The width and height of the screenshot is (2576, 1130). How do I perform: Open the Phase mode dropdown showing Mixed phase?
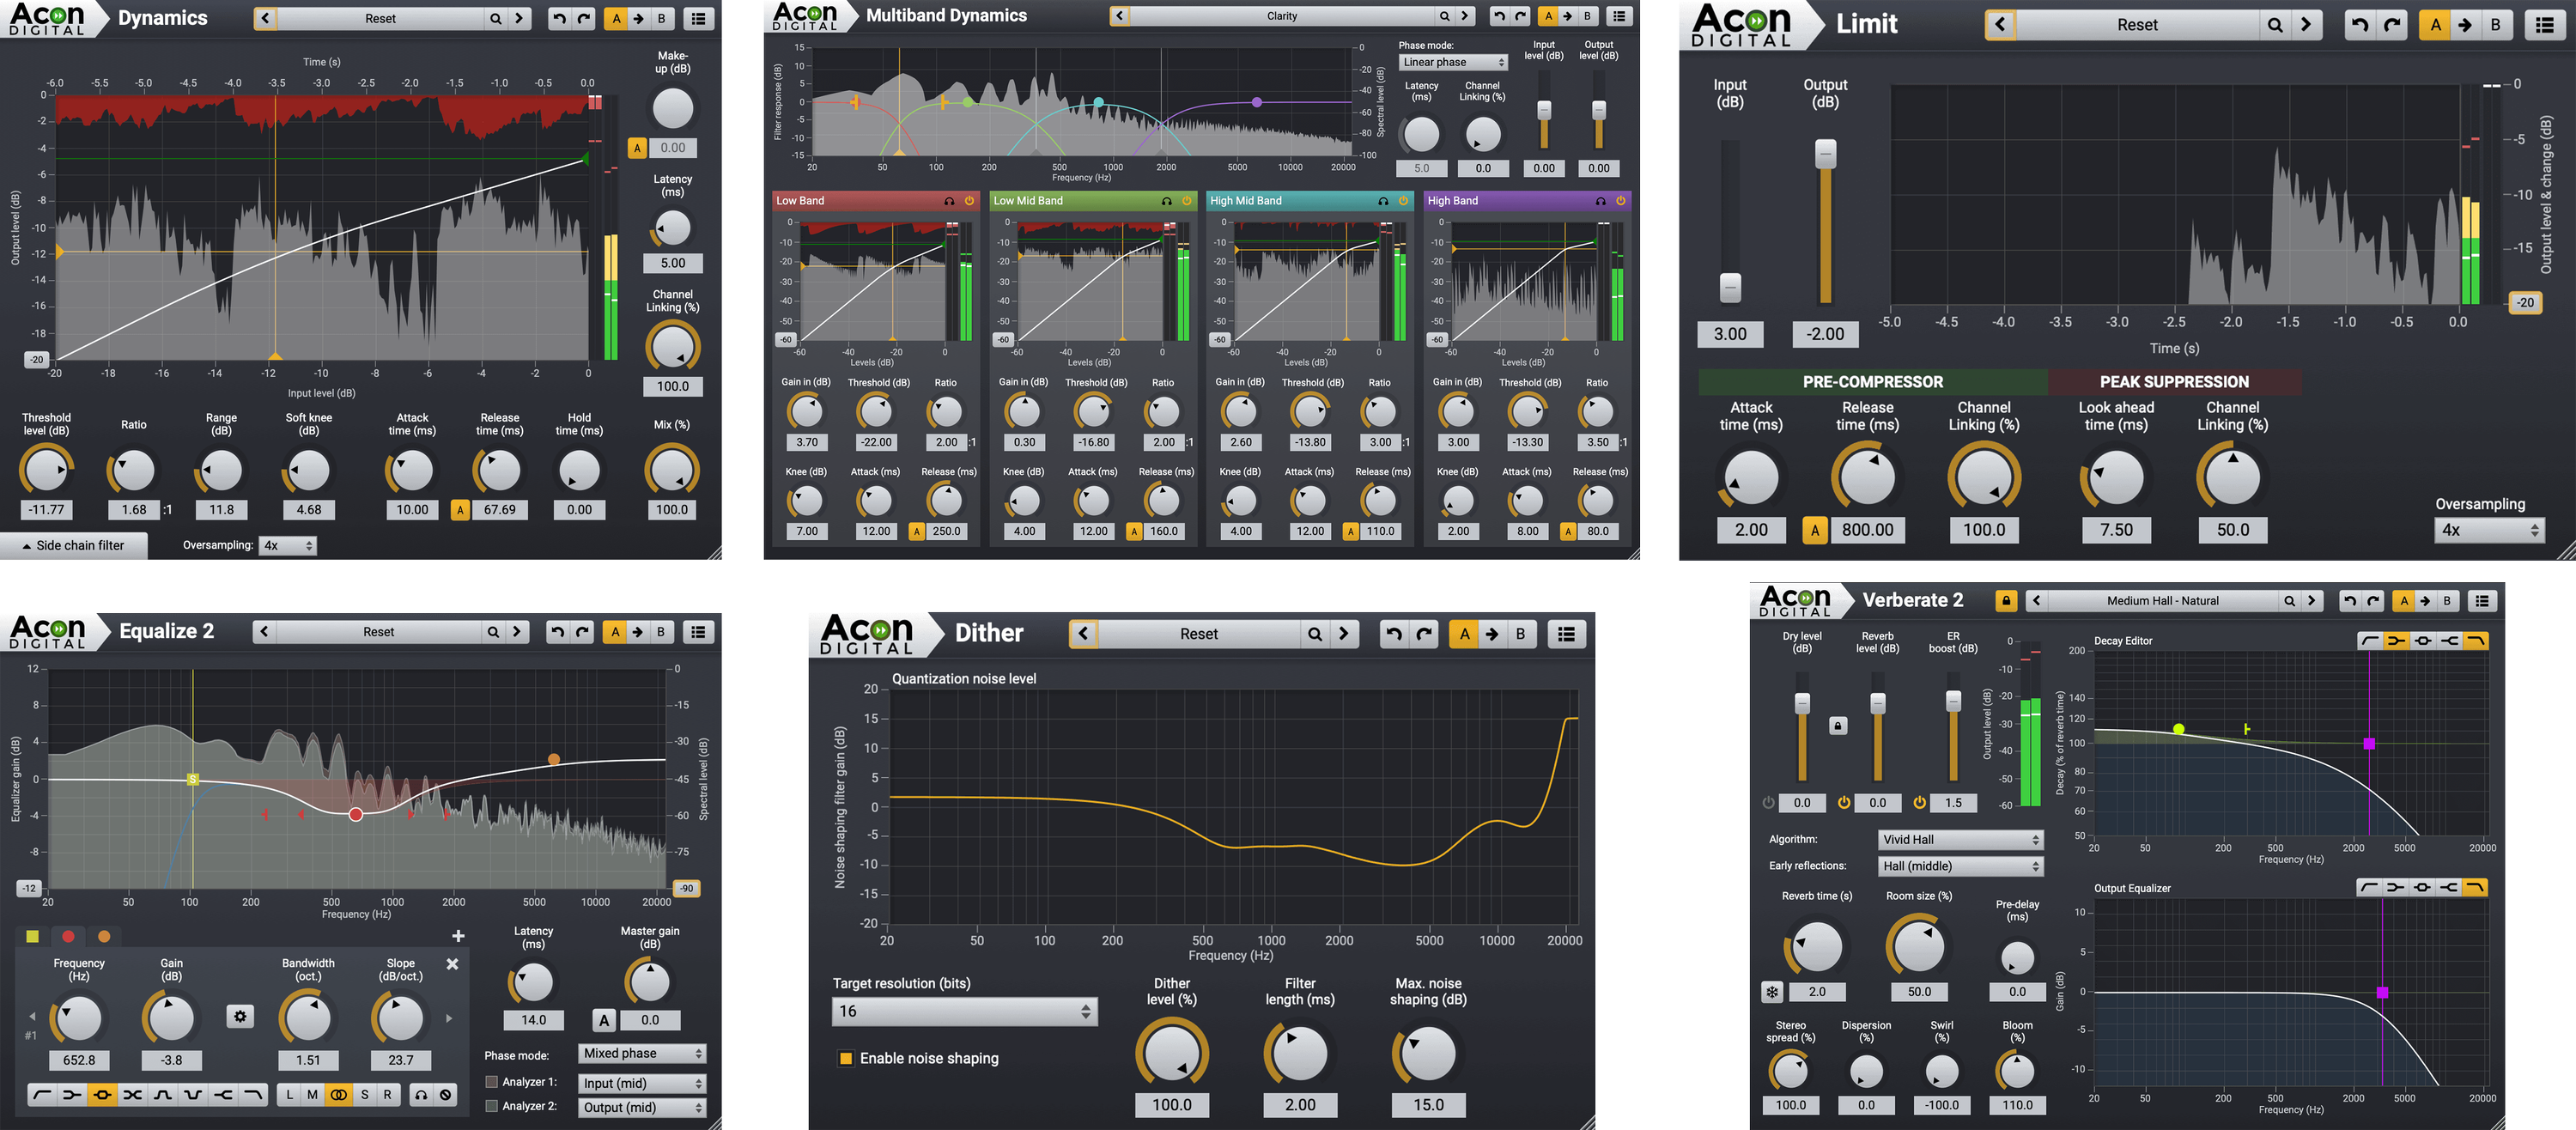point(643,1054)
